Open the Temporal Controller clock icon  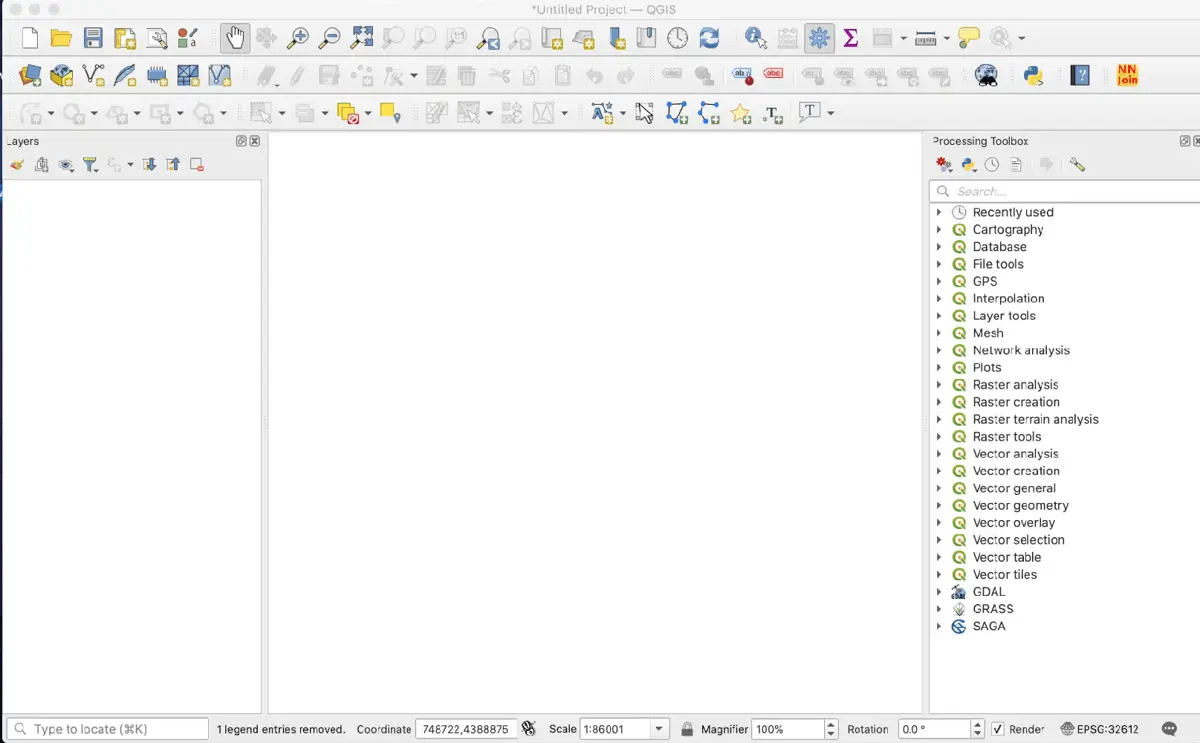pos(678,38)
